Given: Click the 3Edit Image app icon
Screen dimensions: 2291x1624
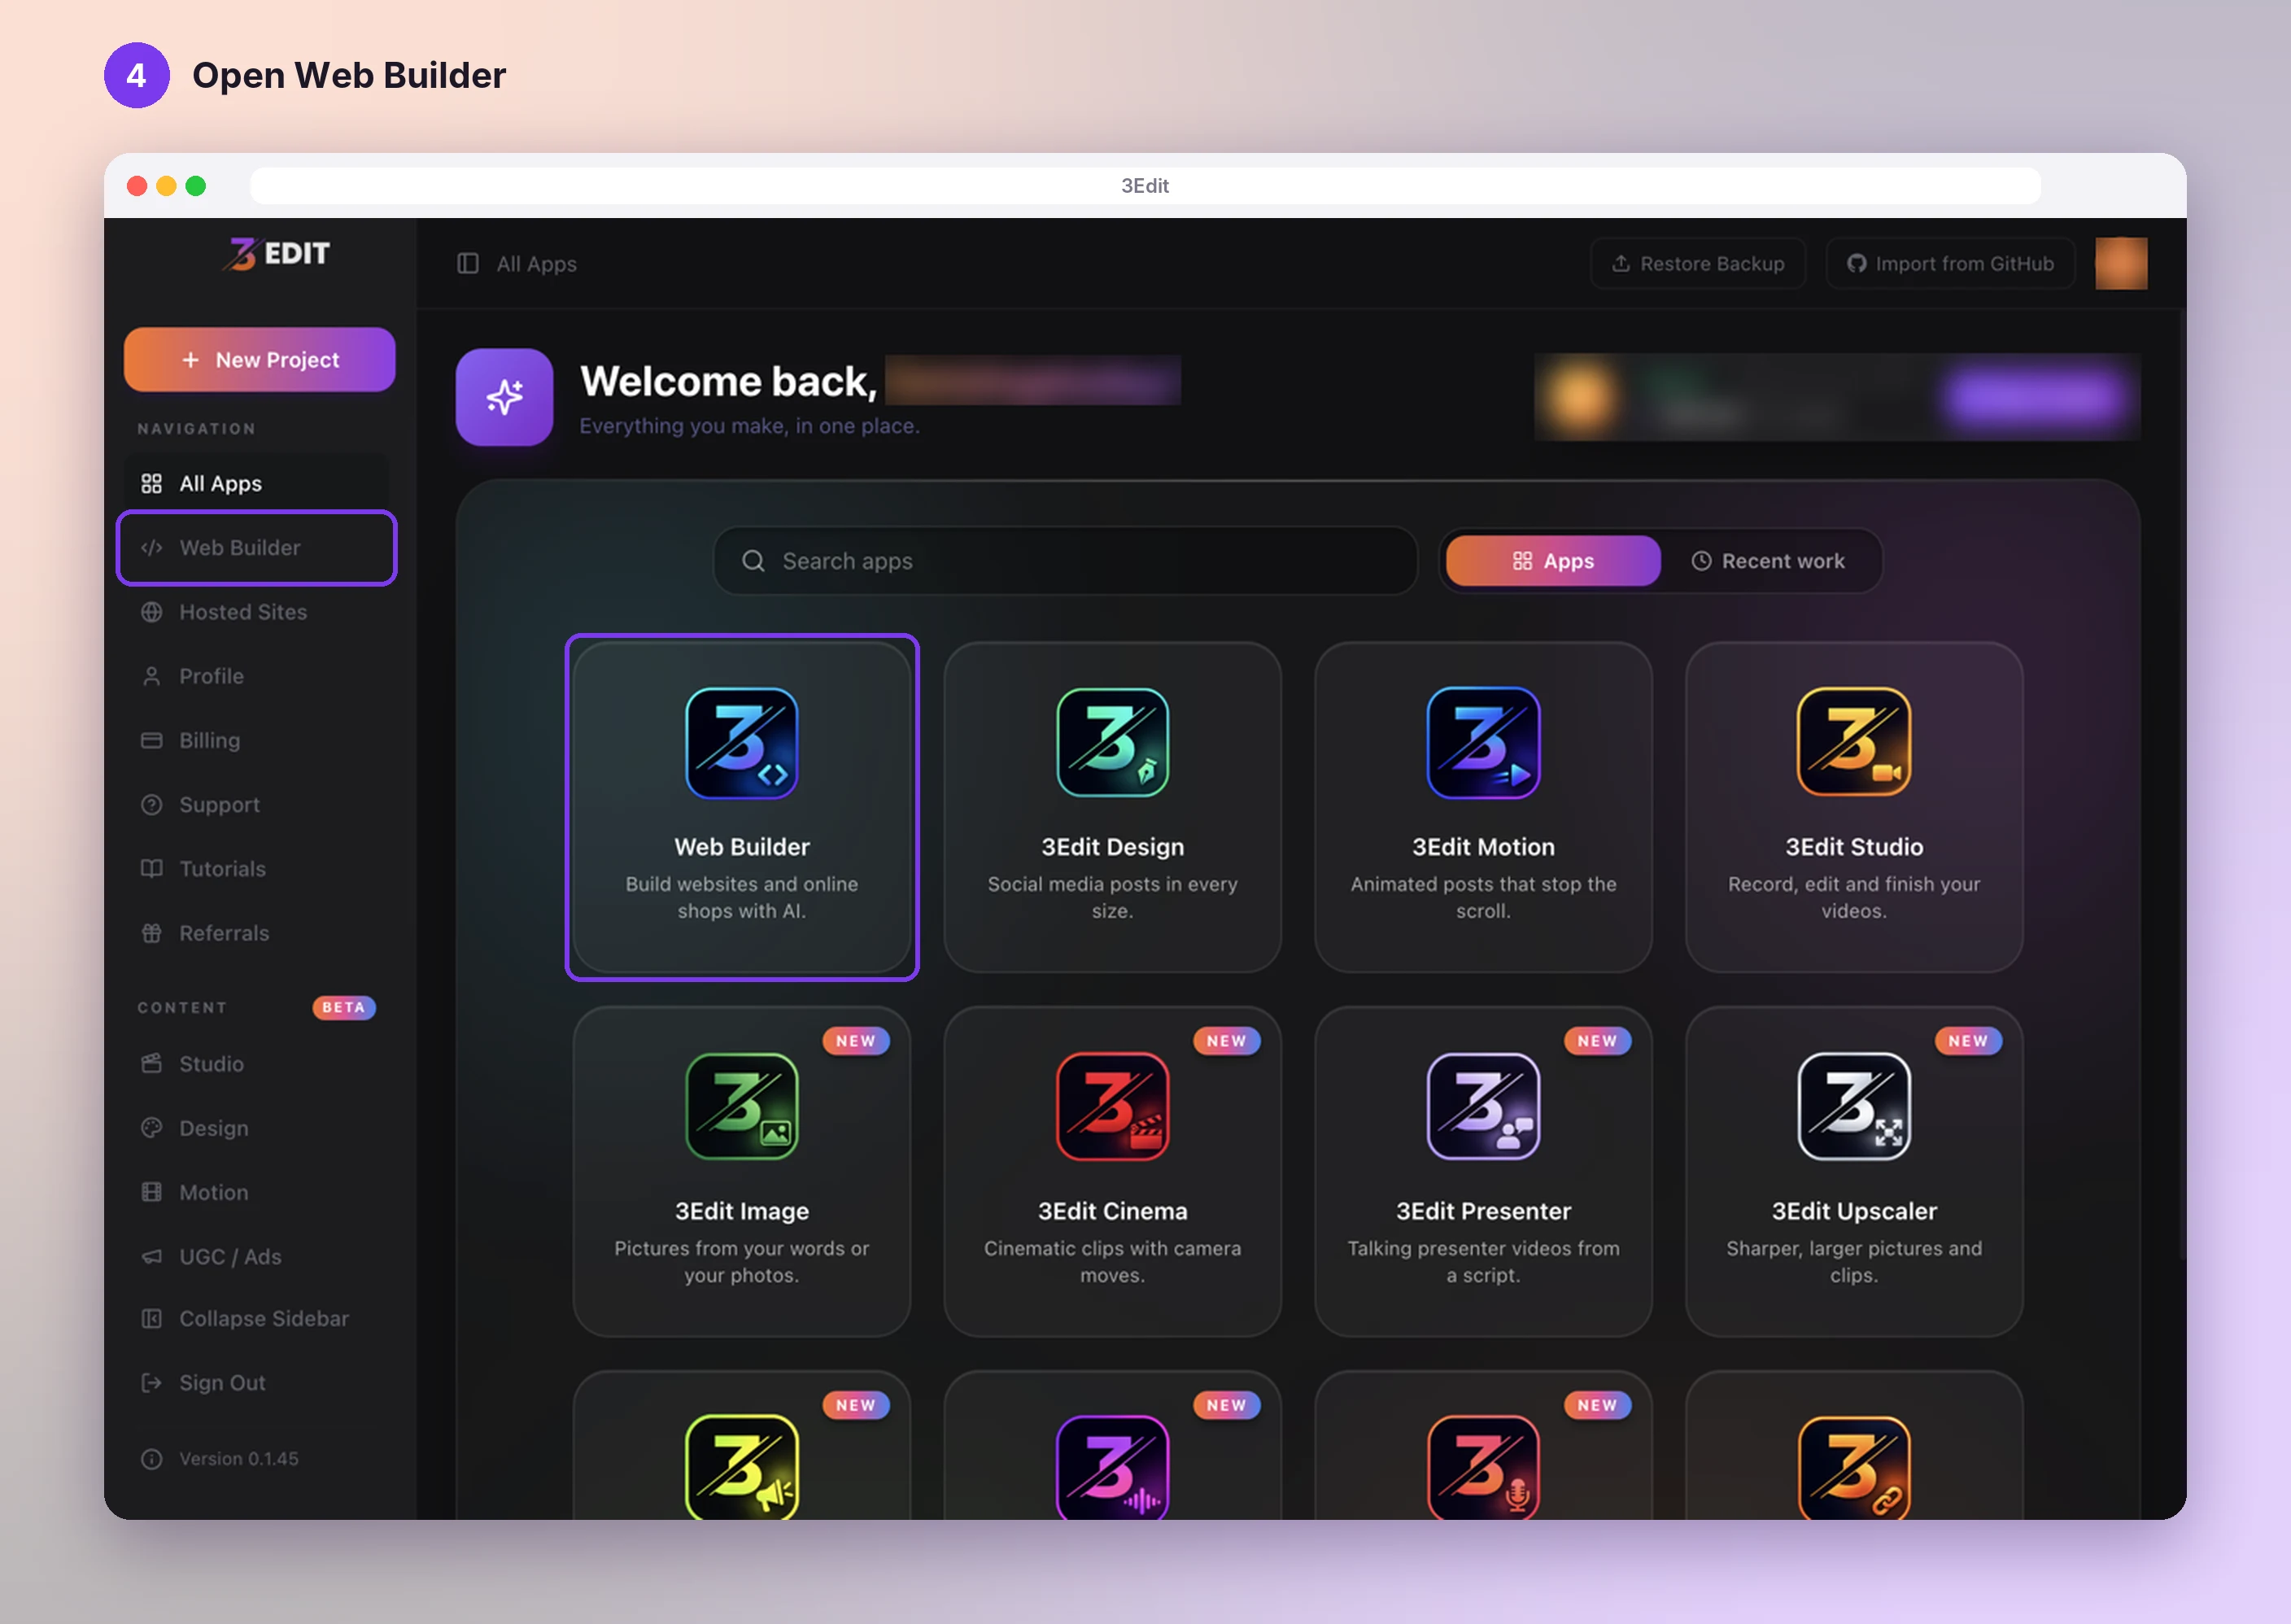Looking at the screenshot, I should [x=741, y=1106].
